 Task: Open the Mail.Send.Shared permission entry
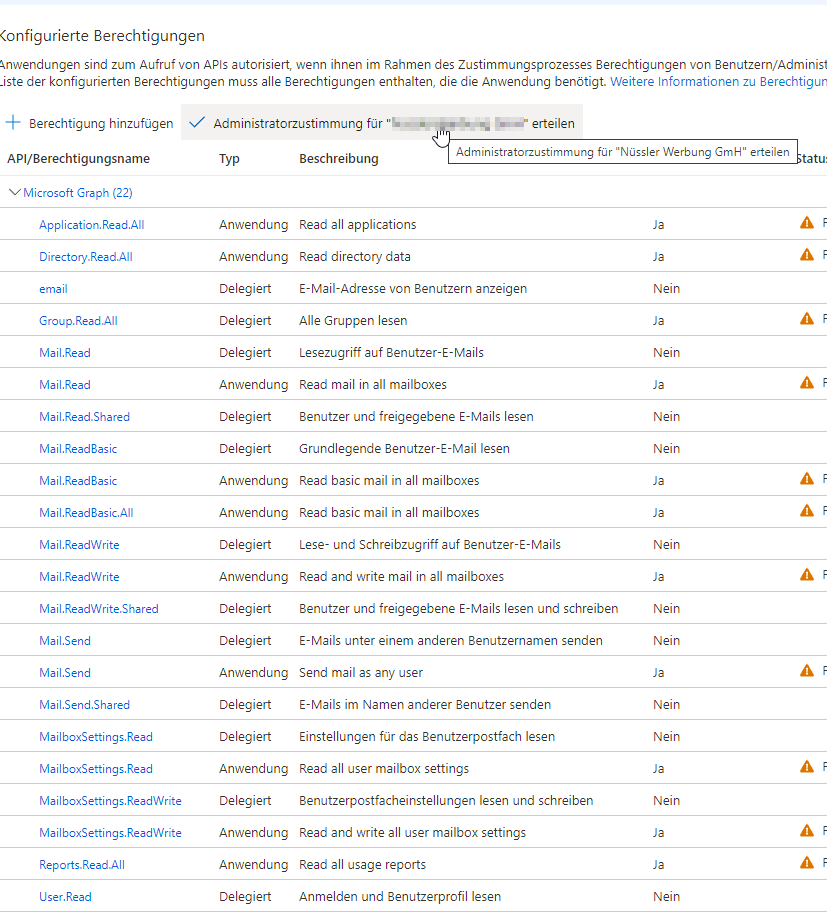(84, 705)
